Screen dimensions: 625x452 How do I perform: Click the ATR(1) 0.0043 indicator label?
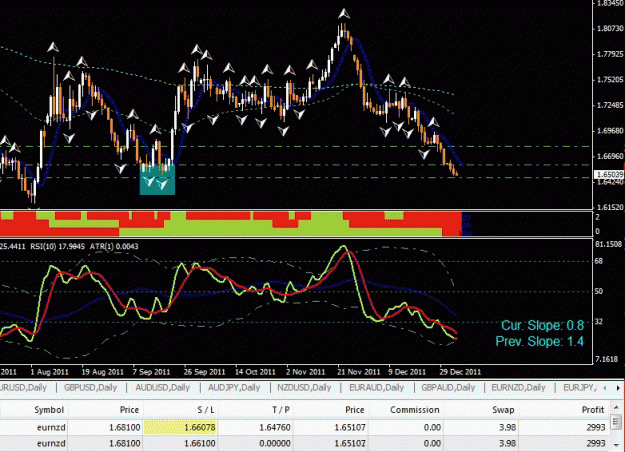click(x=114, y=246)
